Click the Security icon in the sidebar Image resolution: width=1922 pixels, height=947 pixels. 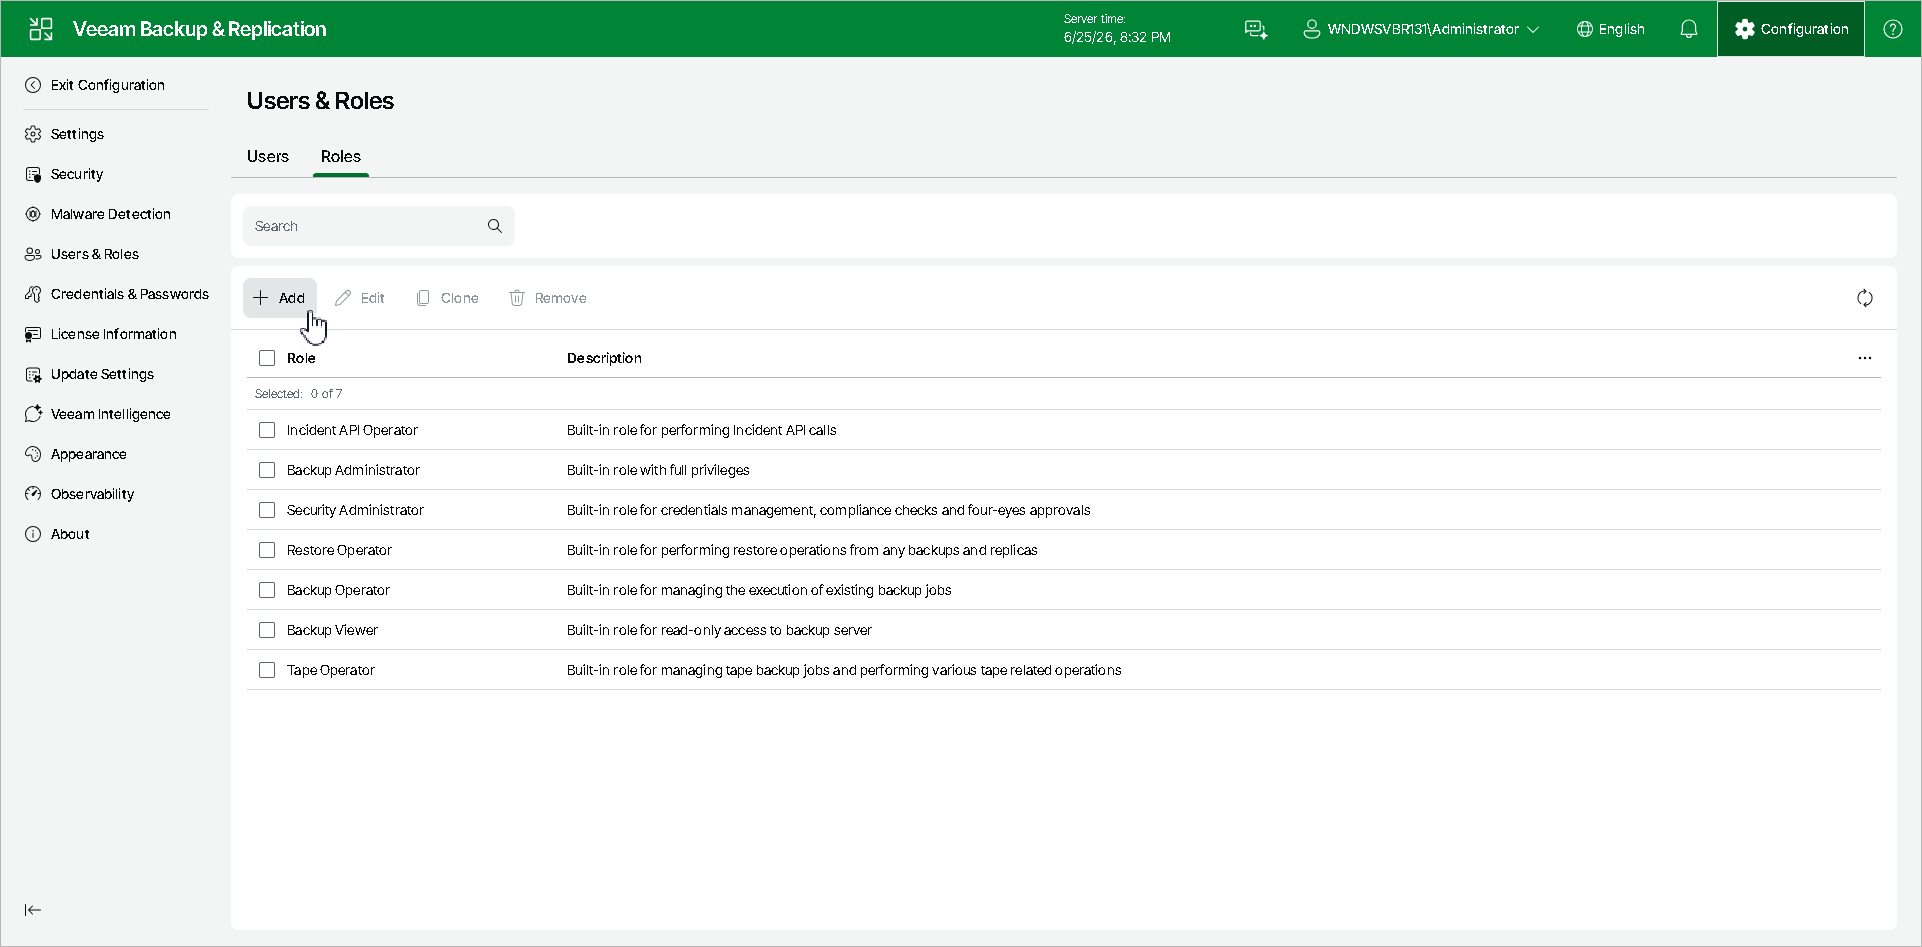(33, 174)
